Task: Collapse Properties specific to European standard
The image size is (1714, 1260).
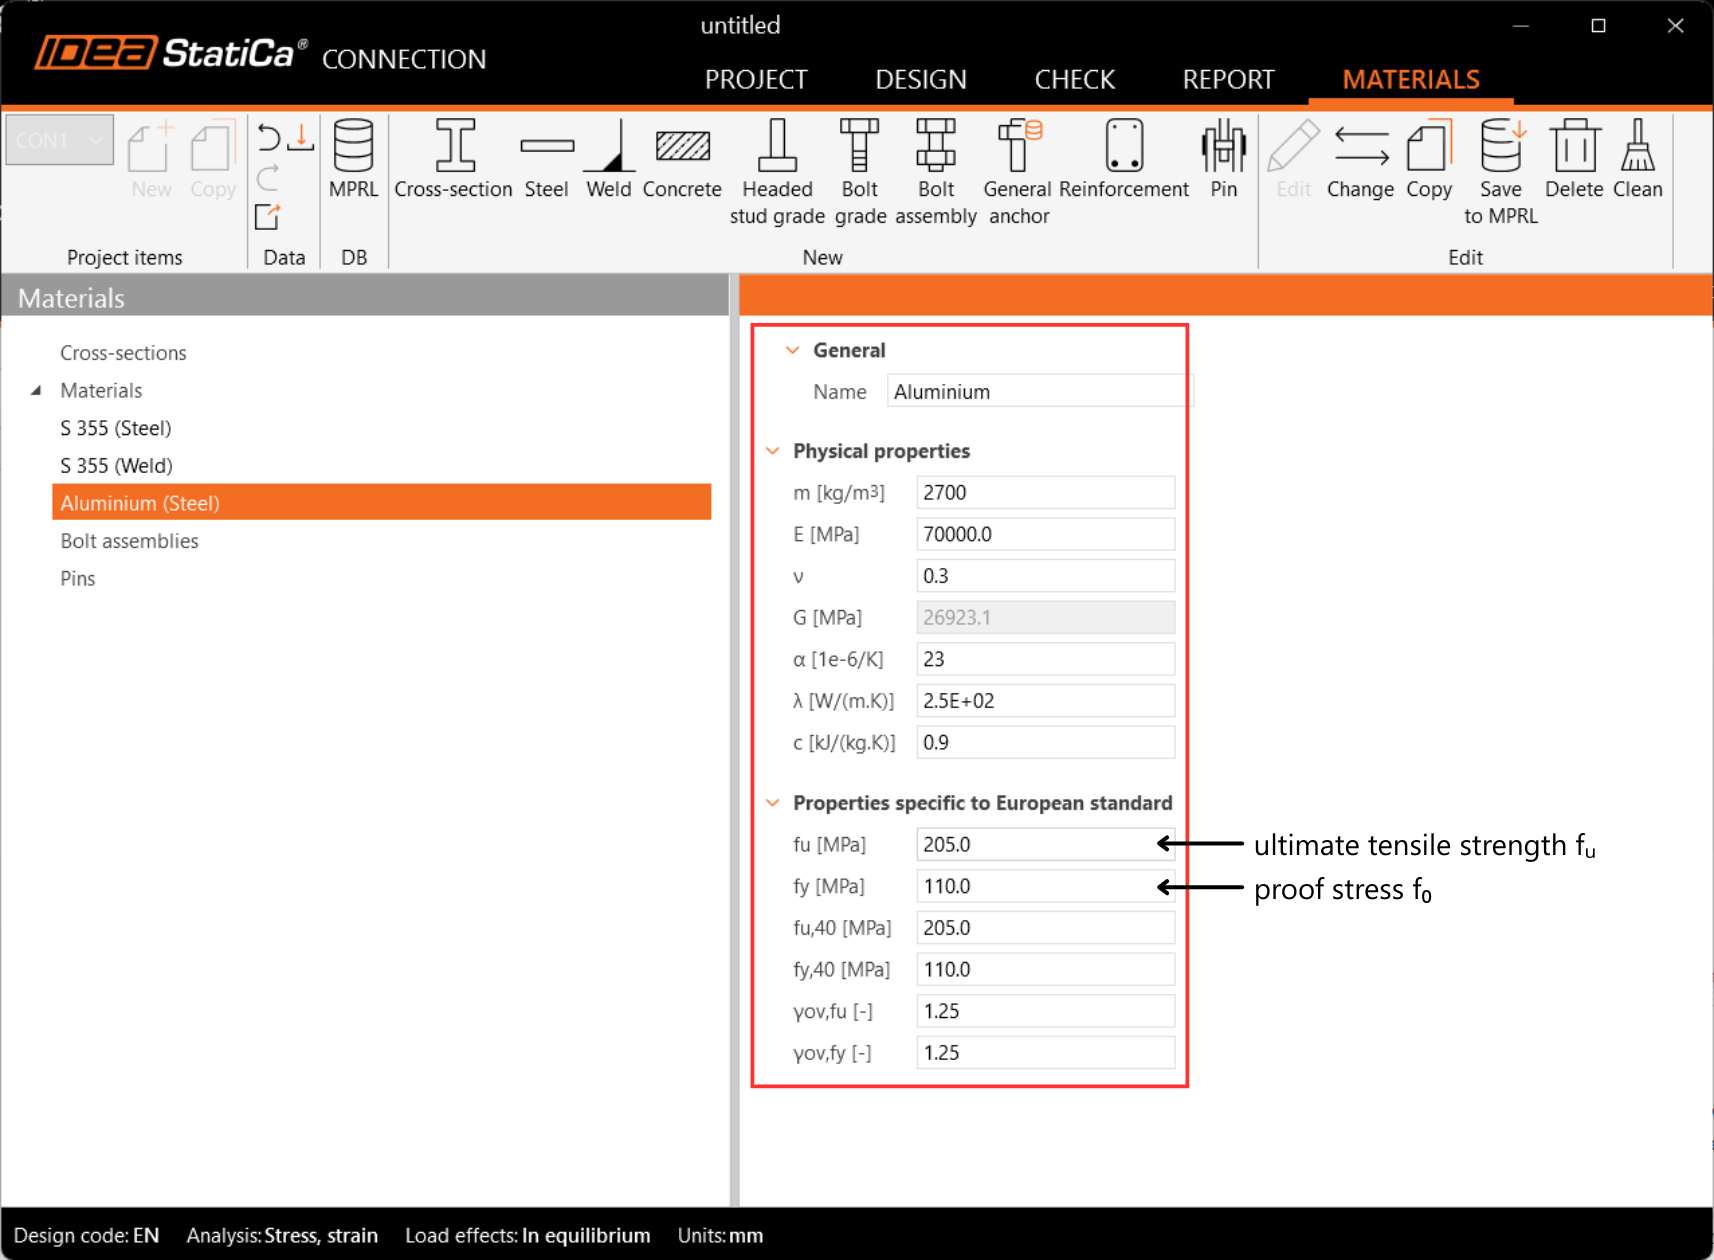Action: click(773, 803)
